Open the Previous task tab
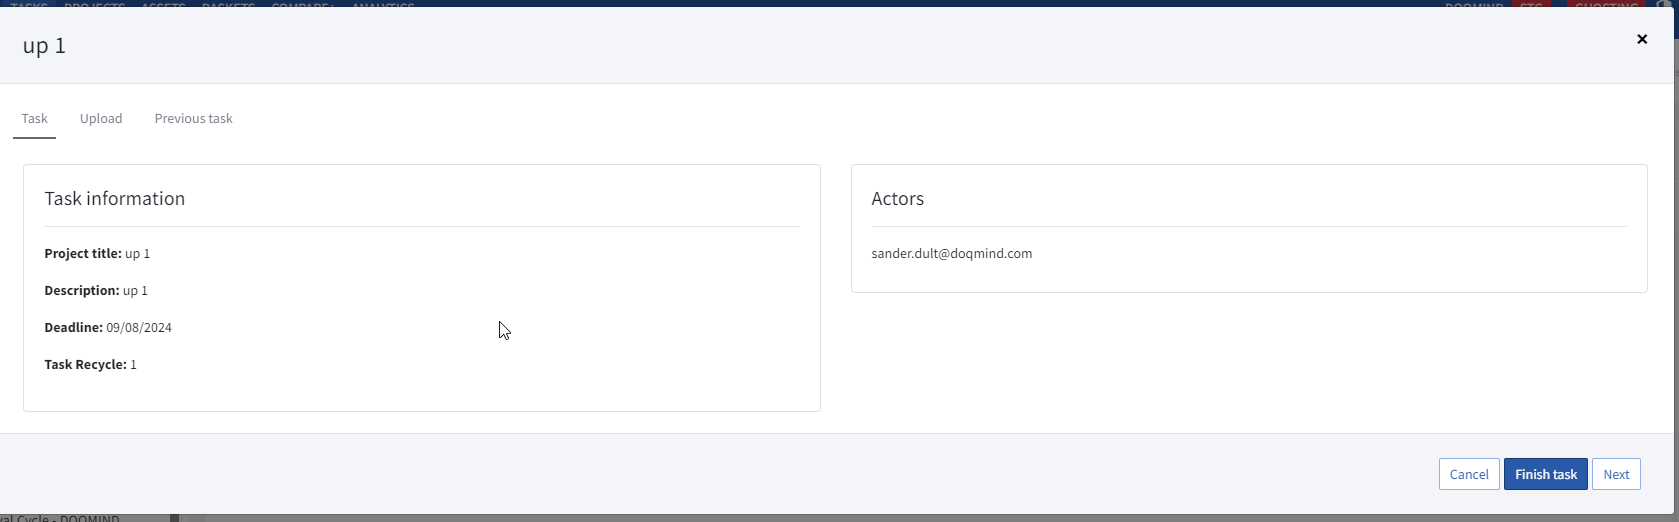The width and height of the screenshot is (1679, 522). coord(193,118)
